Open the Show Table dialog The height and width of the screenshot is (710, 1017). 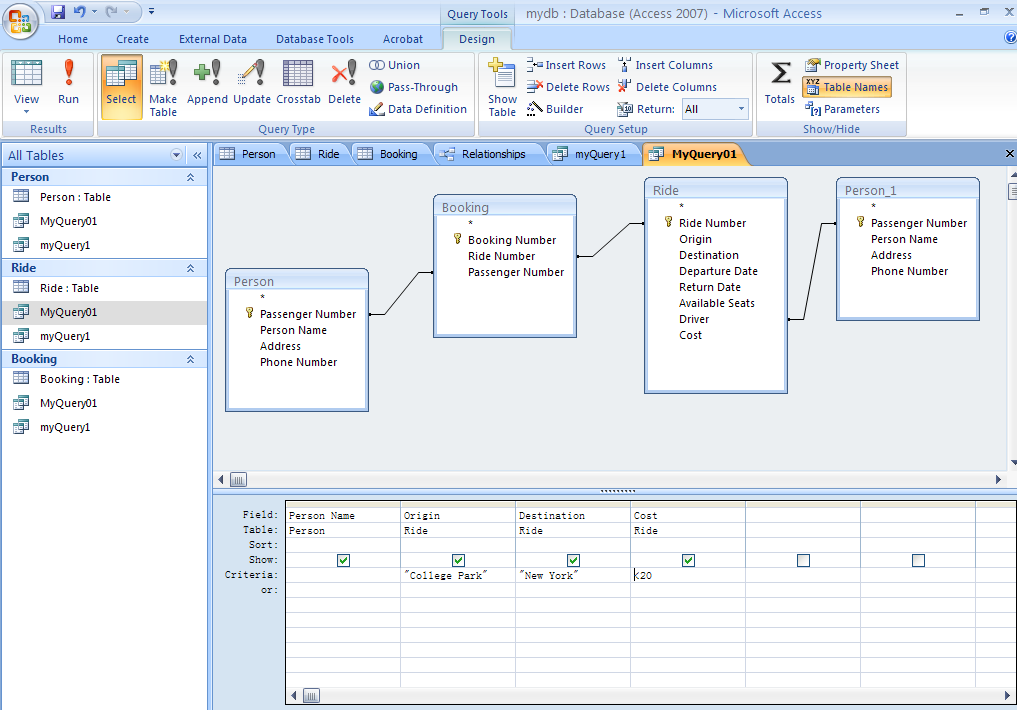[502, 86]
